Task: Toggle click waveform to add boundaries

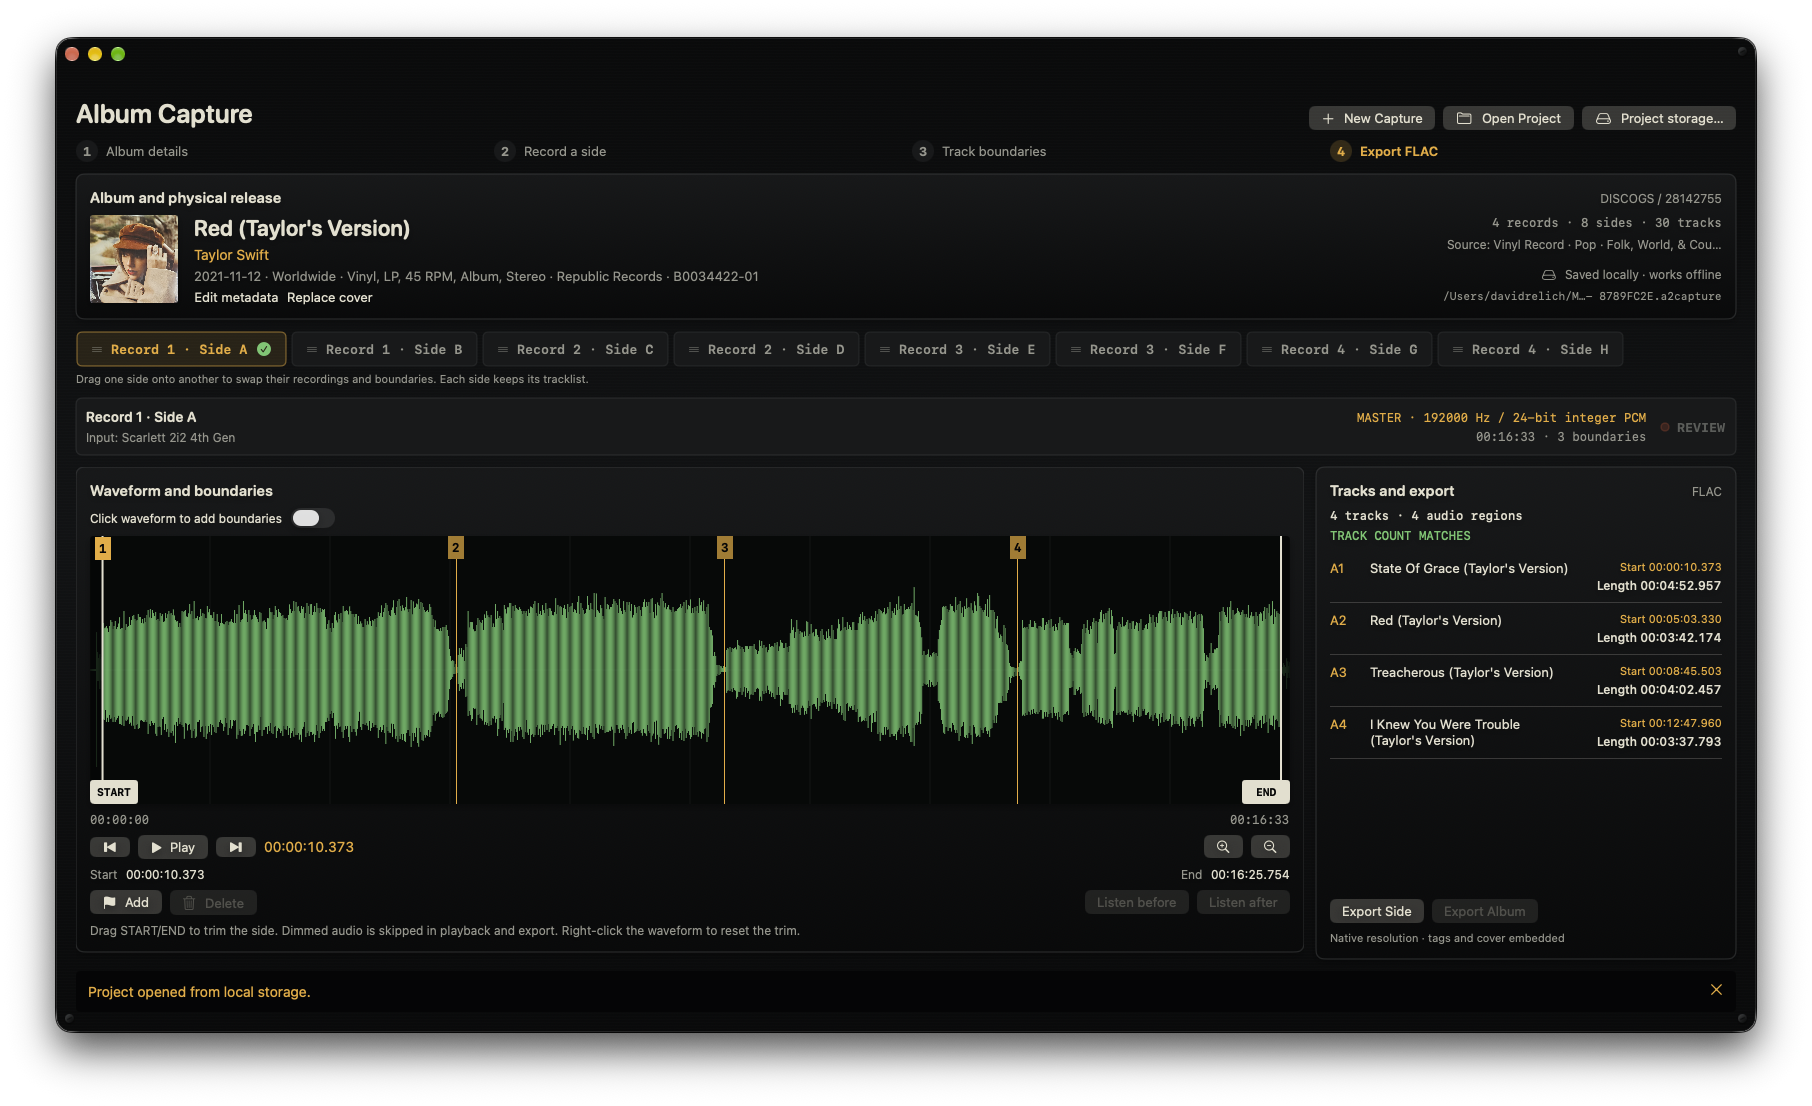Action: pyautogui.click(x=313, y=518)
